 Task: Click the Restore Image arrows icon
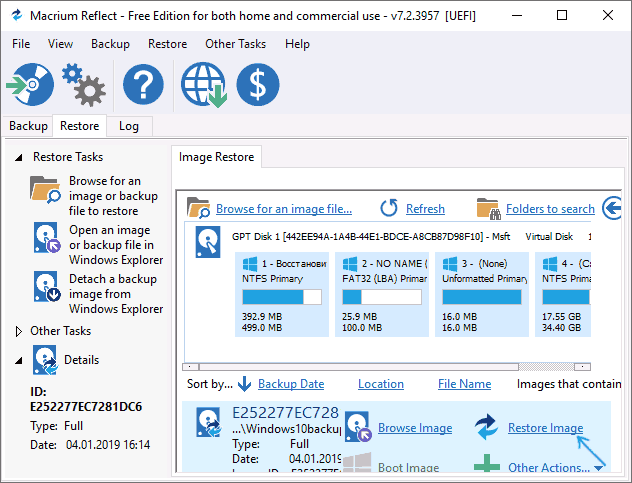[487, 428]
